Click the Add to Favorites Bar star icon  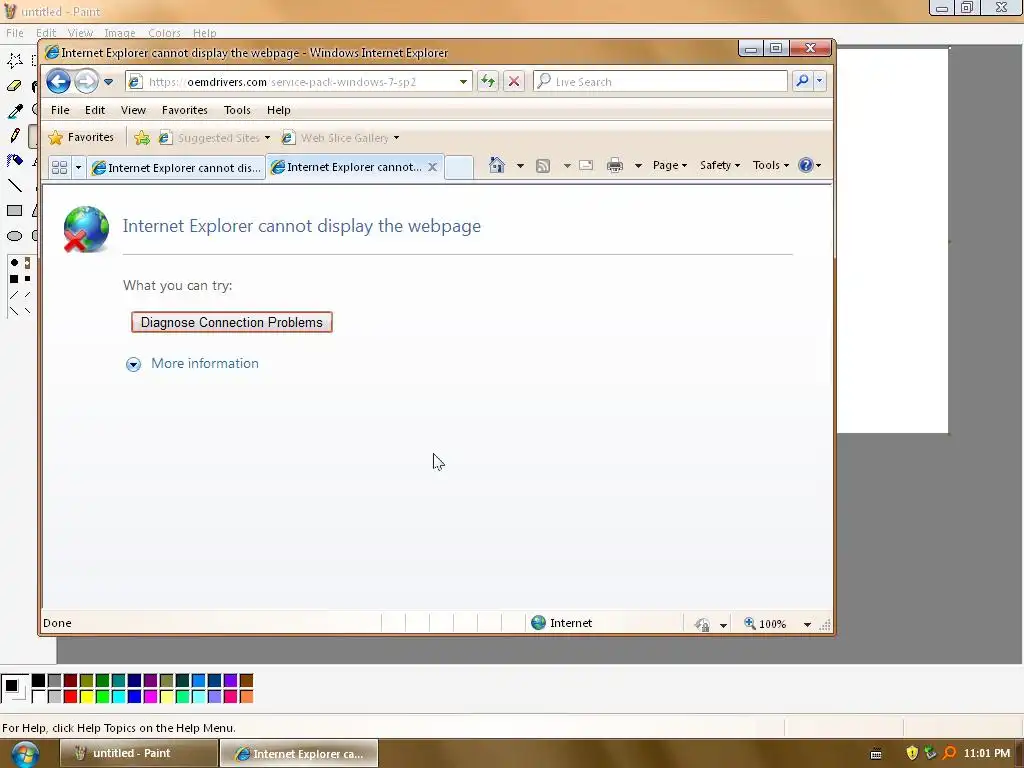[142, 138]
